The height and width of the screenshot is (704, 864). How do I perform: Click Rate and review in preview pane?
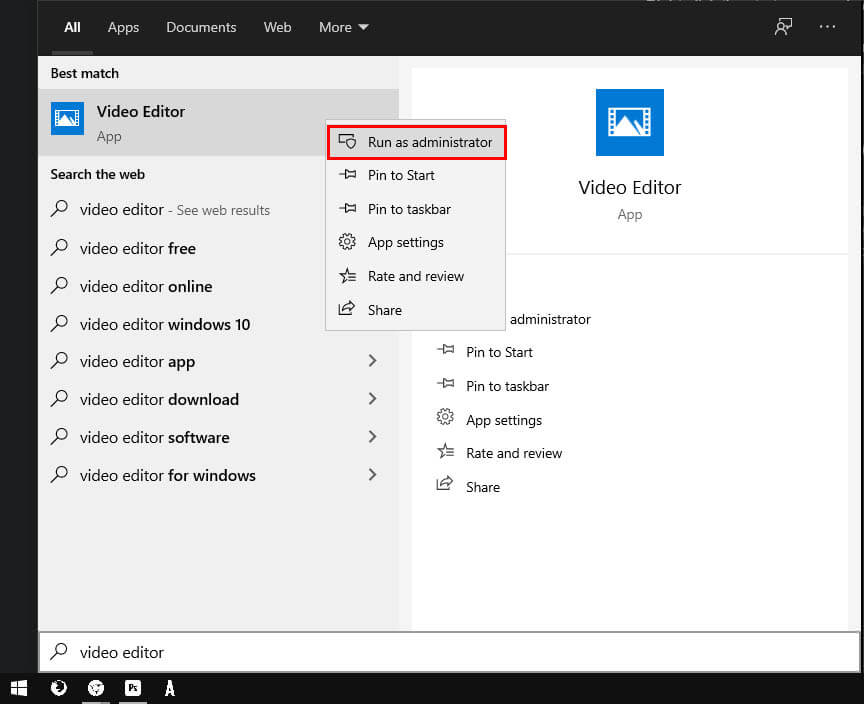[514, 453]
